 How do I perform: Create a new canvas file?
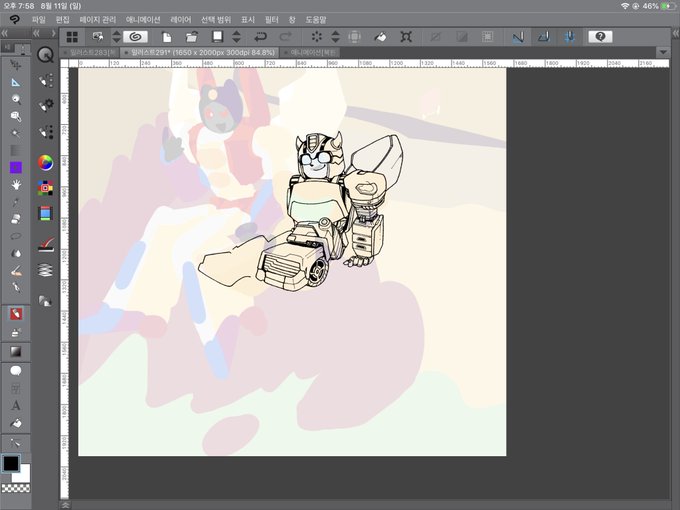coord(167,37)
